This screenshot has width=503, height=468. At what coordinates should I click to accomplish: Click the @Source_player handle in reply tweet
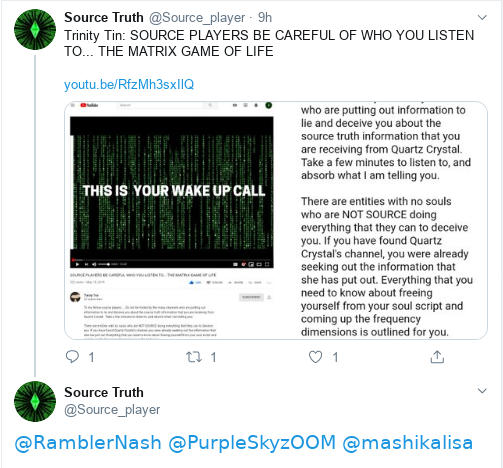(x=112, y=409)
